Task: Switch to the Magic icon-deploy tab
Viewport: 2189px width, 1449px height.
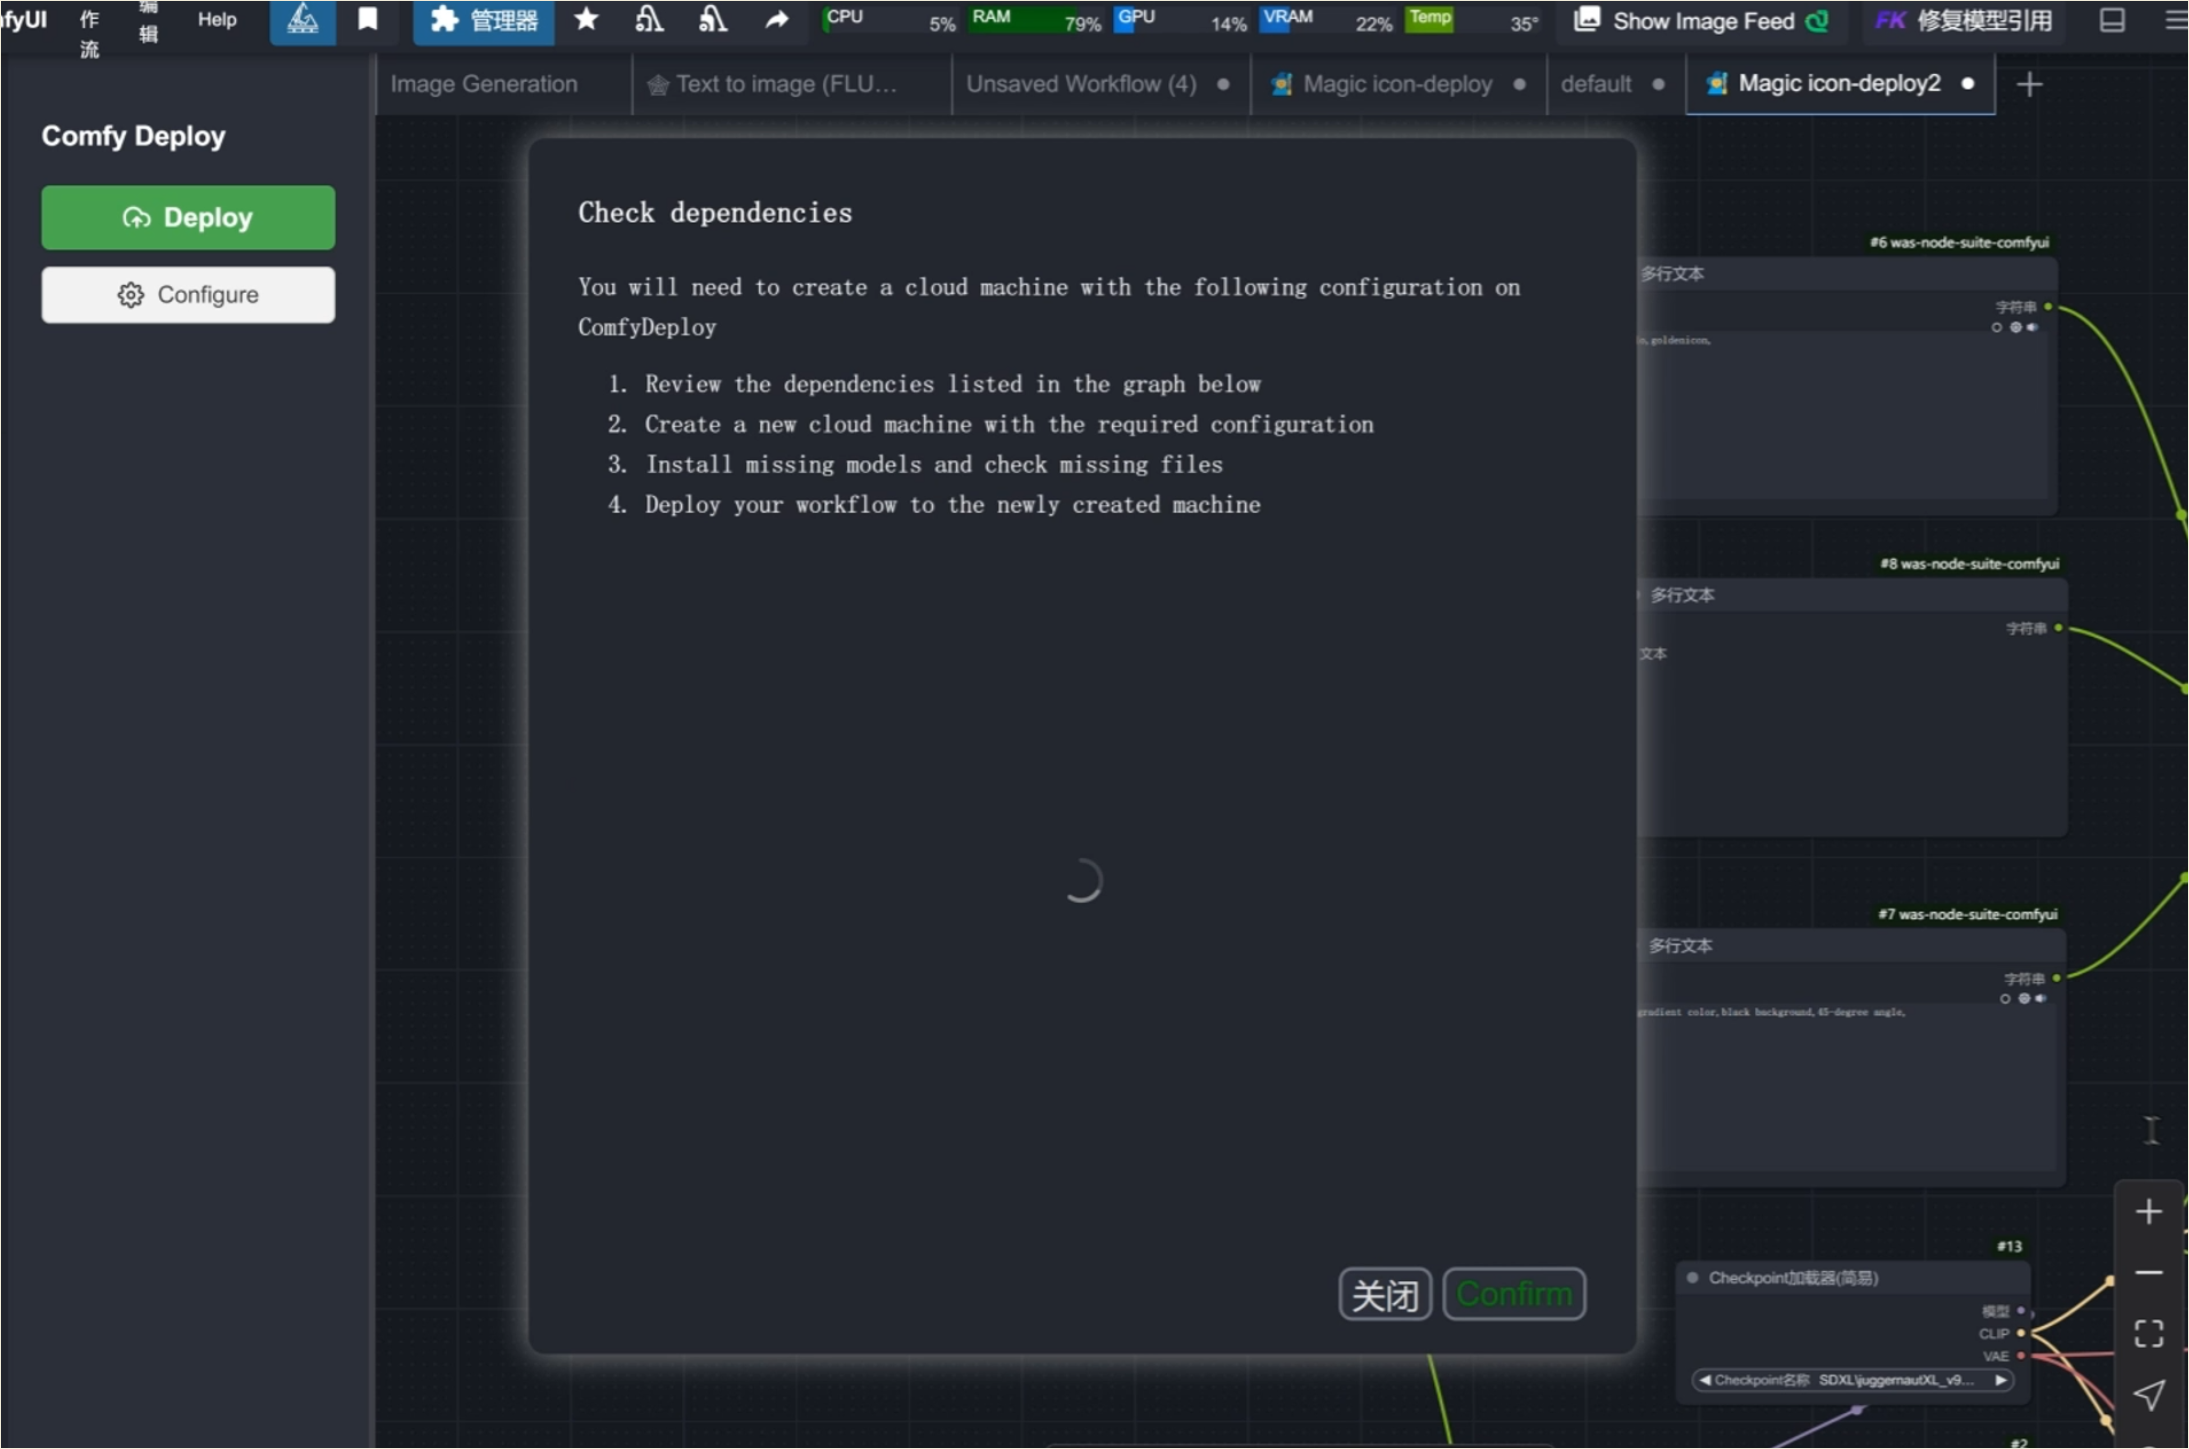Action: pyautogui.click(x=1397, y=84)
